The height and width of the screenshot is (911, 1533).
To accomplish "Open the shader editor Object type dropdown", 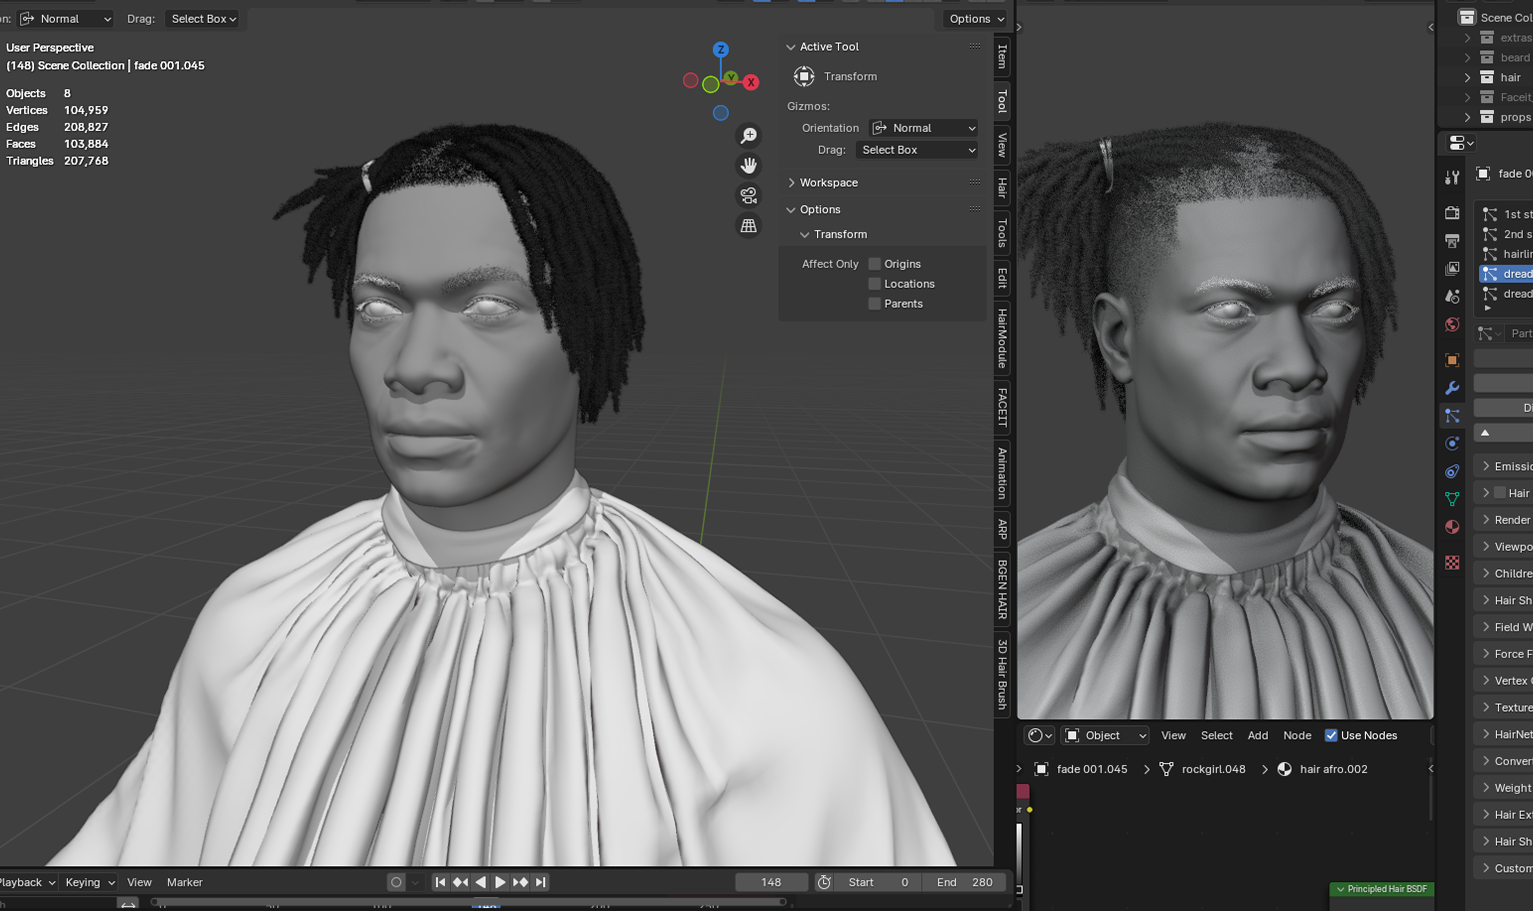I will (1105, 735).
